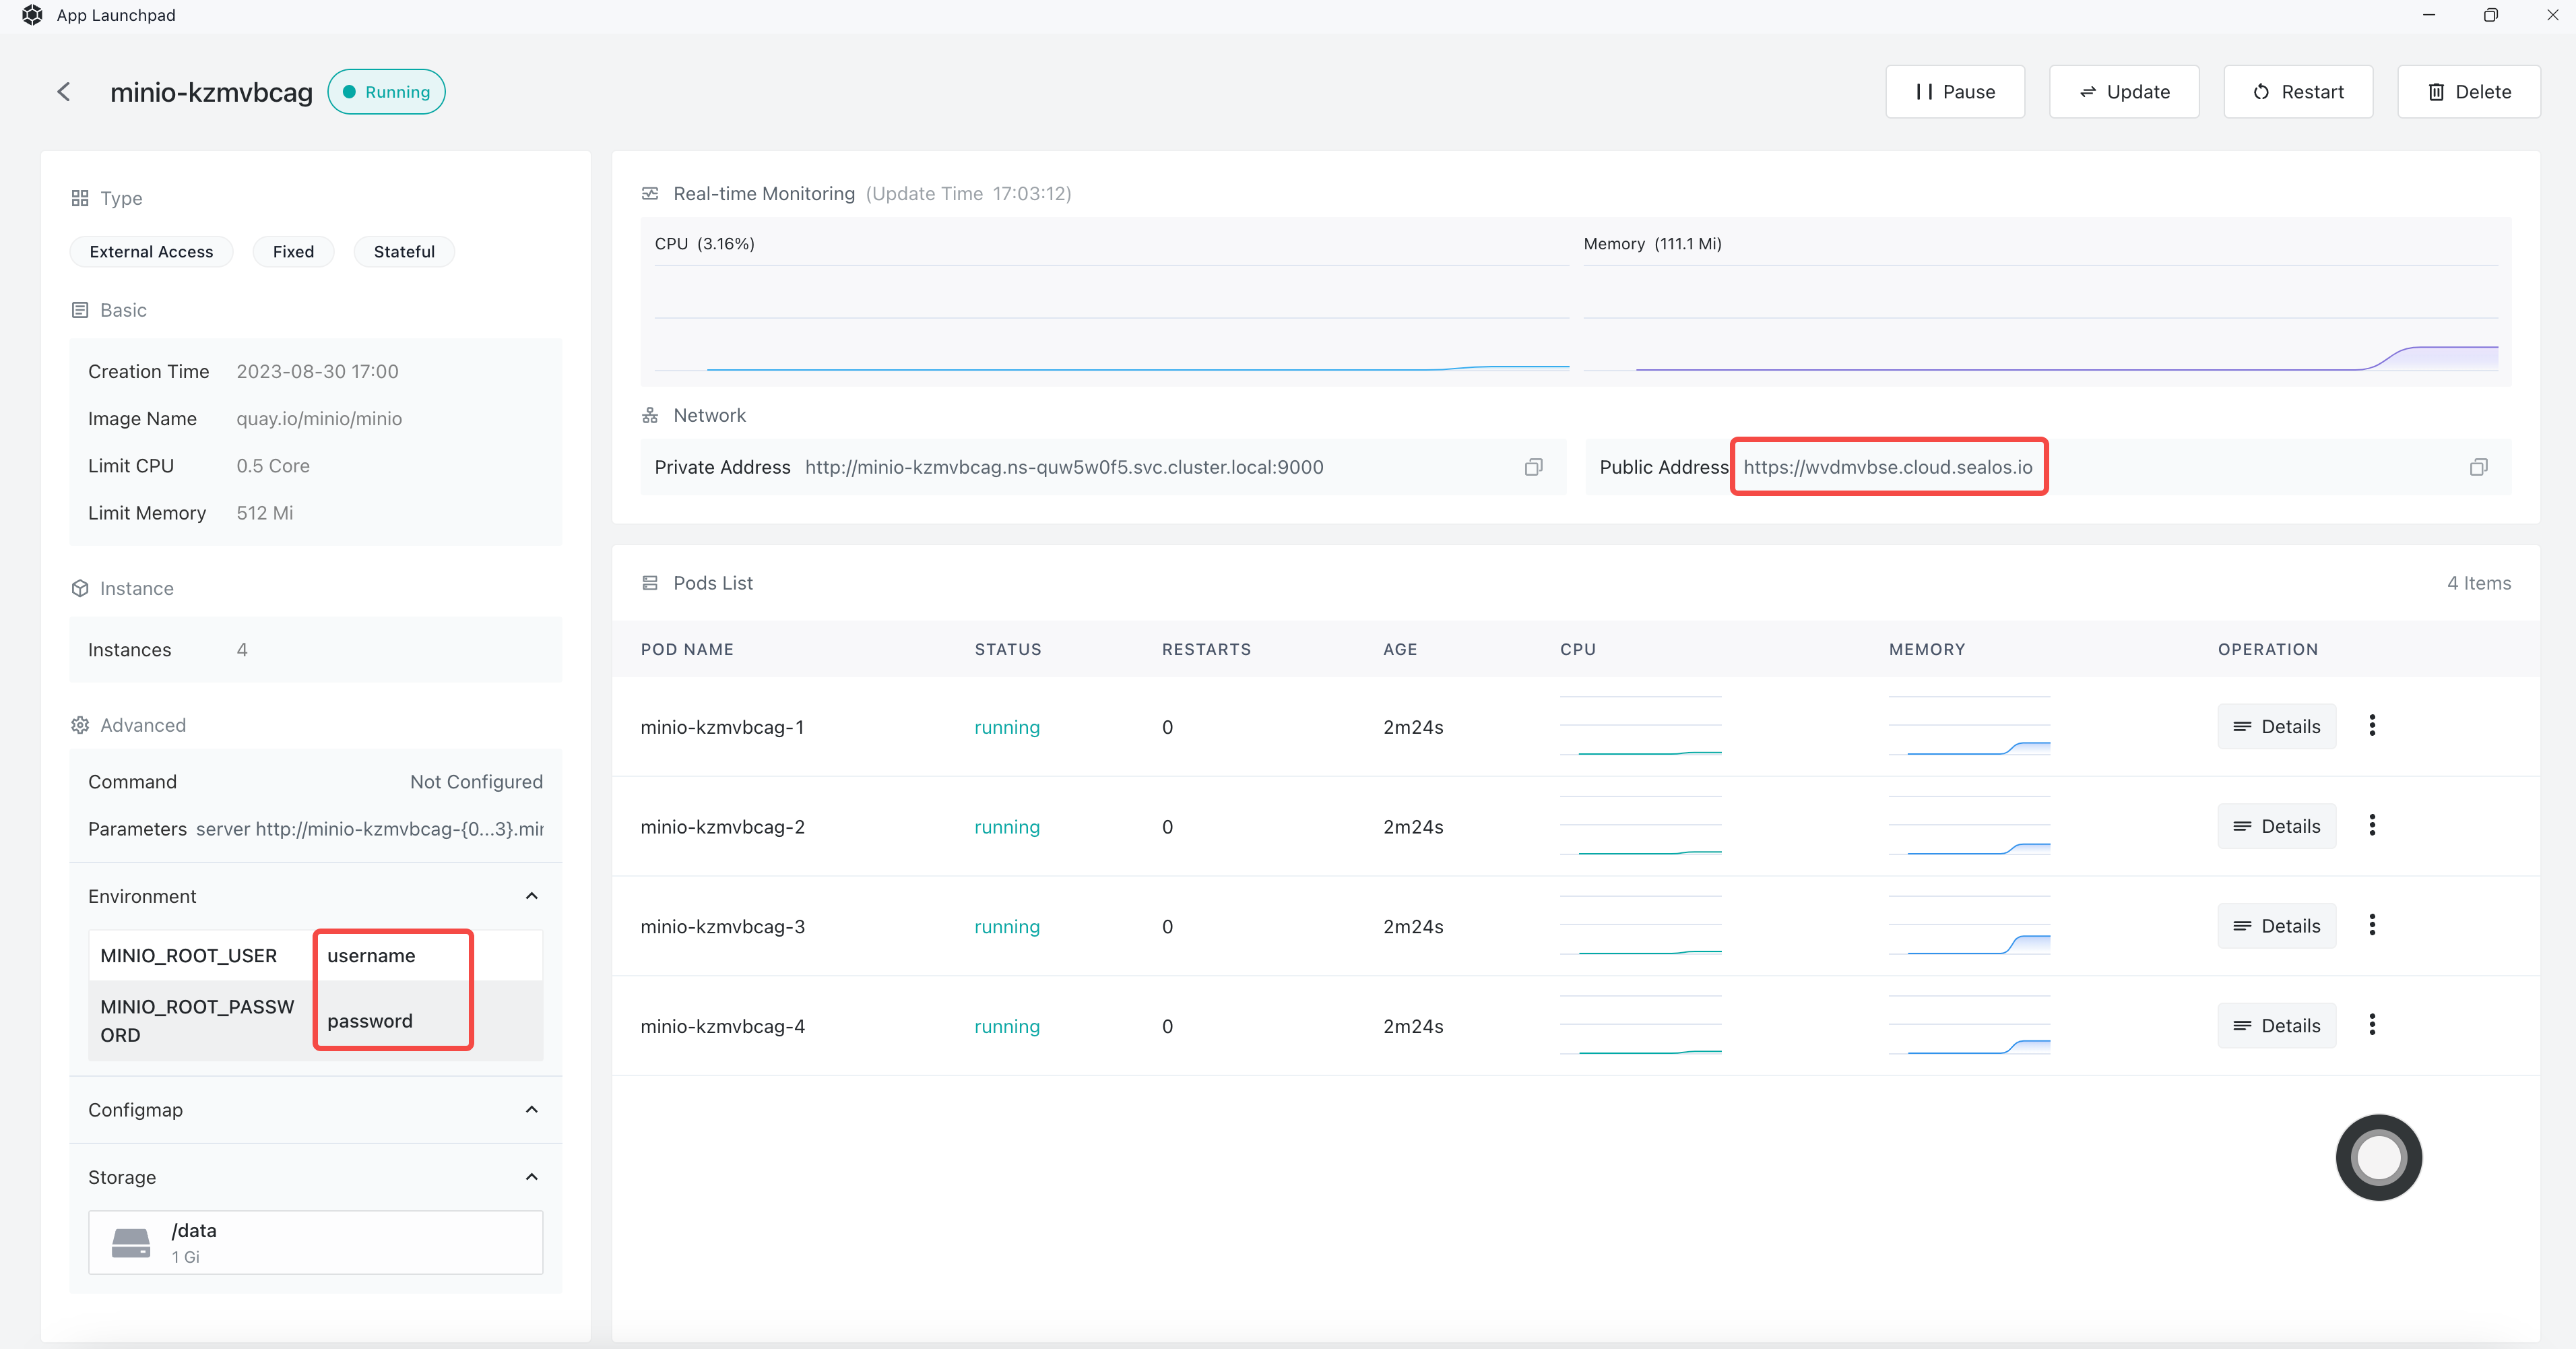Screen dimensions: 2576x1349
Task: Click the Real-time Monitoring icon
Action: click(650, 193)
